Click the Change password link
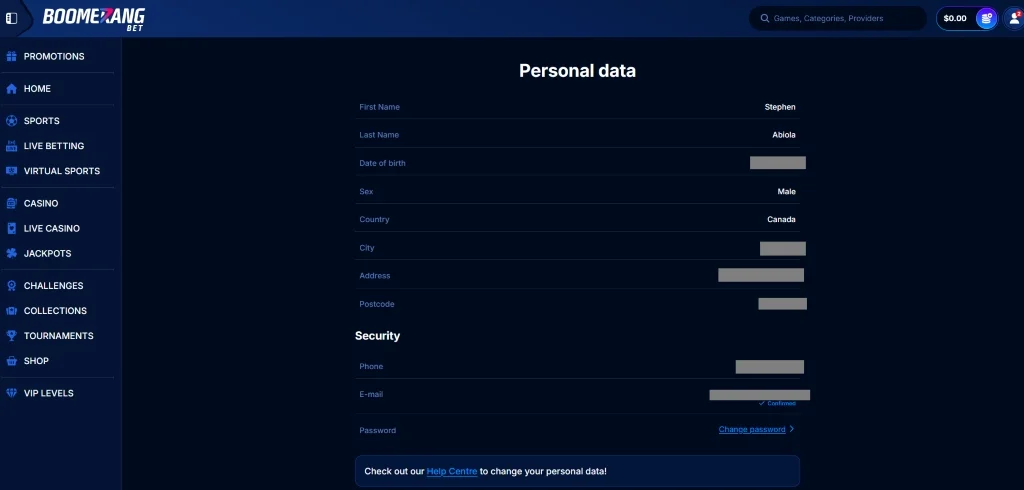Viewport: 1024px width, 490px height. click(x=752, y=429)
